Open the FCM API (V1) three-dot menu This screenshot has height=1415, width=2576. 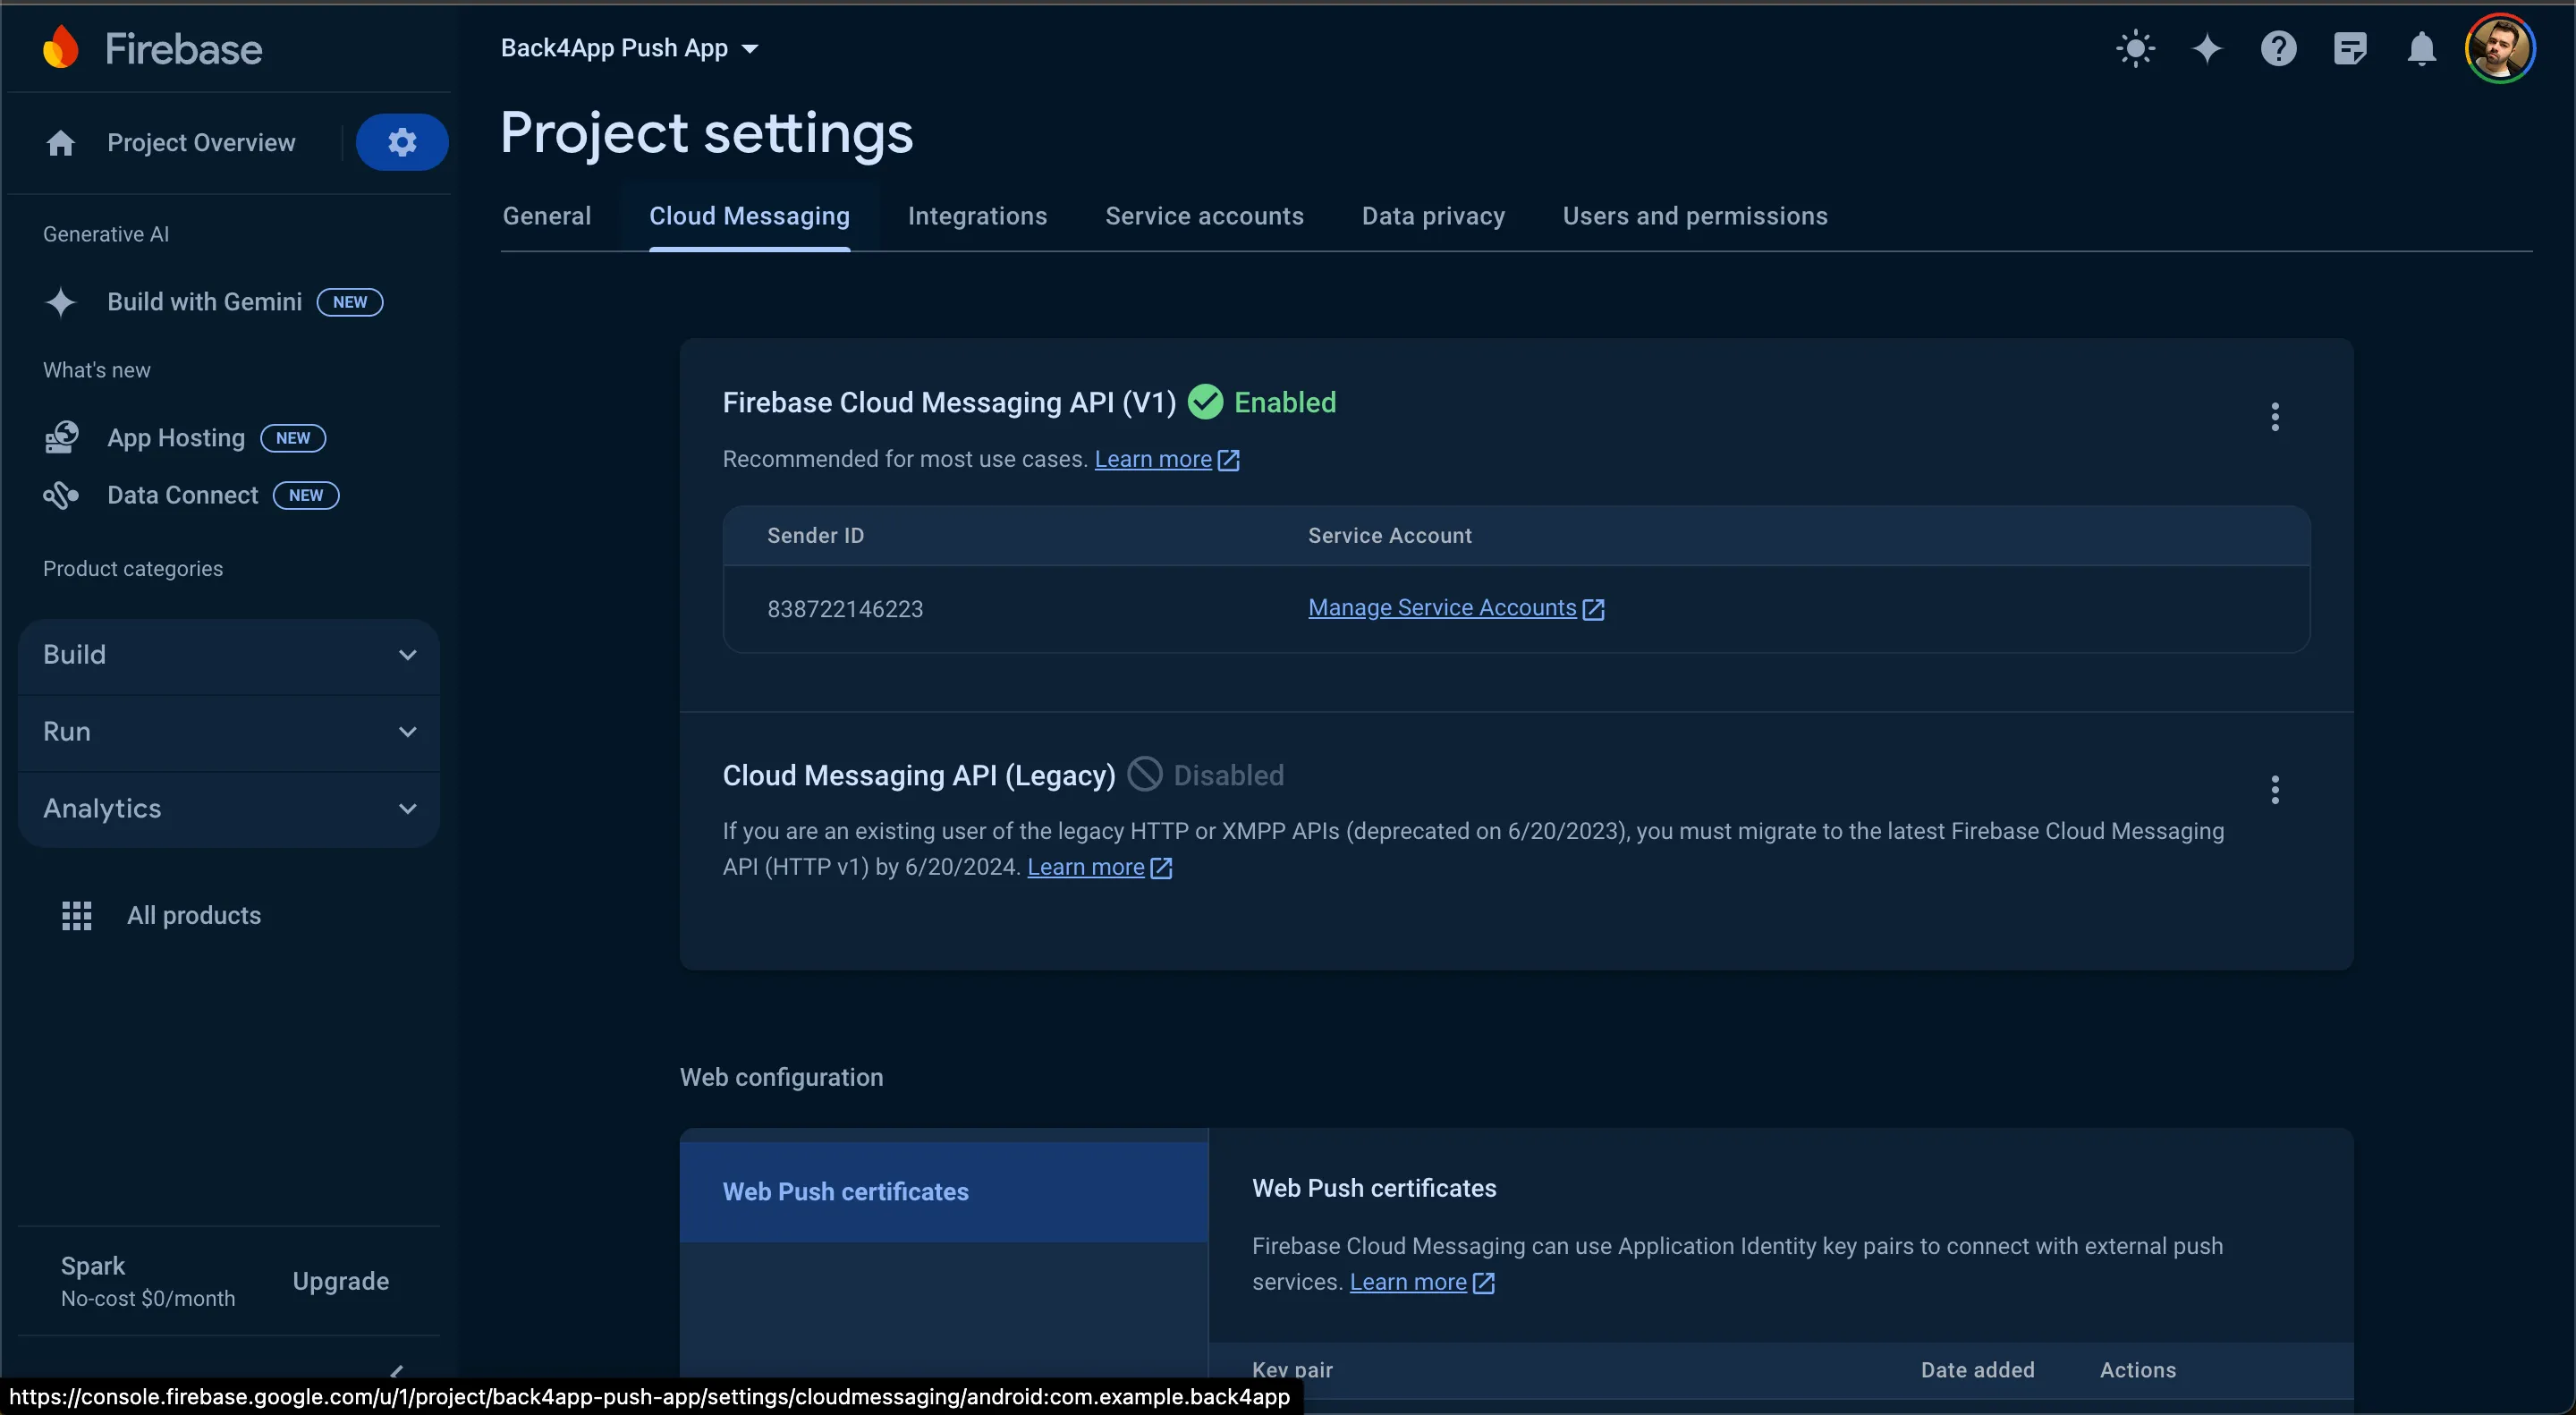[x=2275, y=417]
